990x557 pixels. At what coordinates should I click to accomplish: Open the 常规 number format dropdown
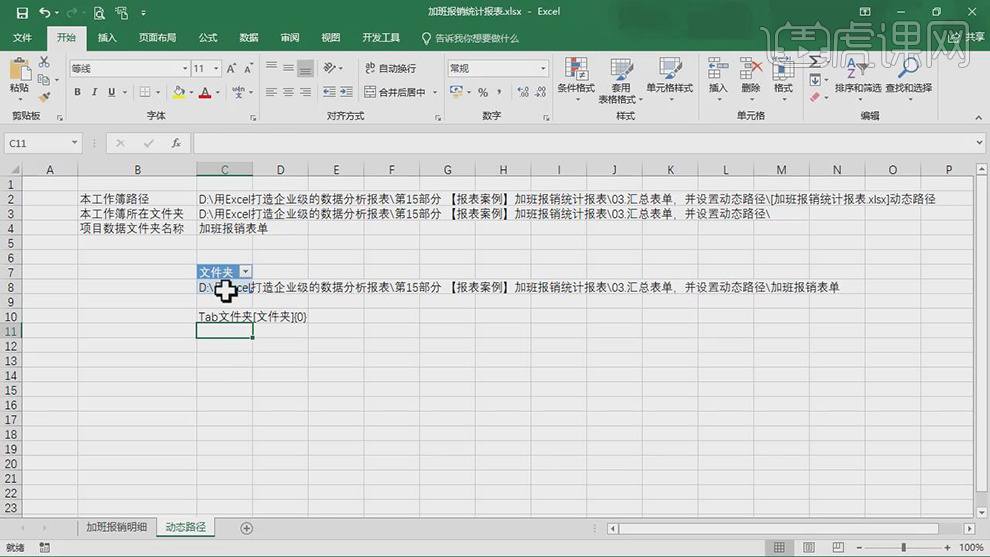[x=543, y=68]
